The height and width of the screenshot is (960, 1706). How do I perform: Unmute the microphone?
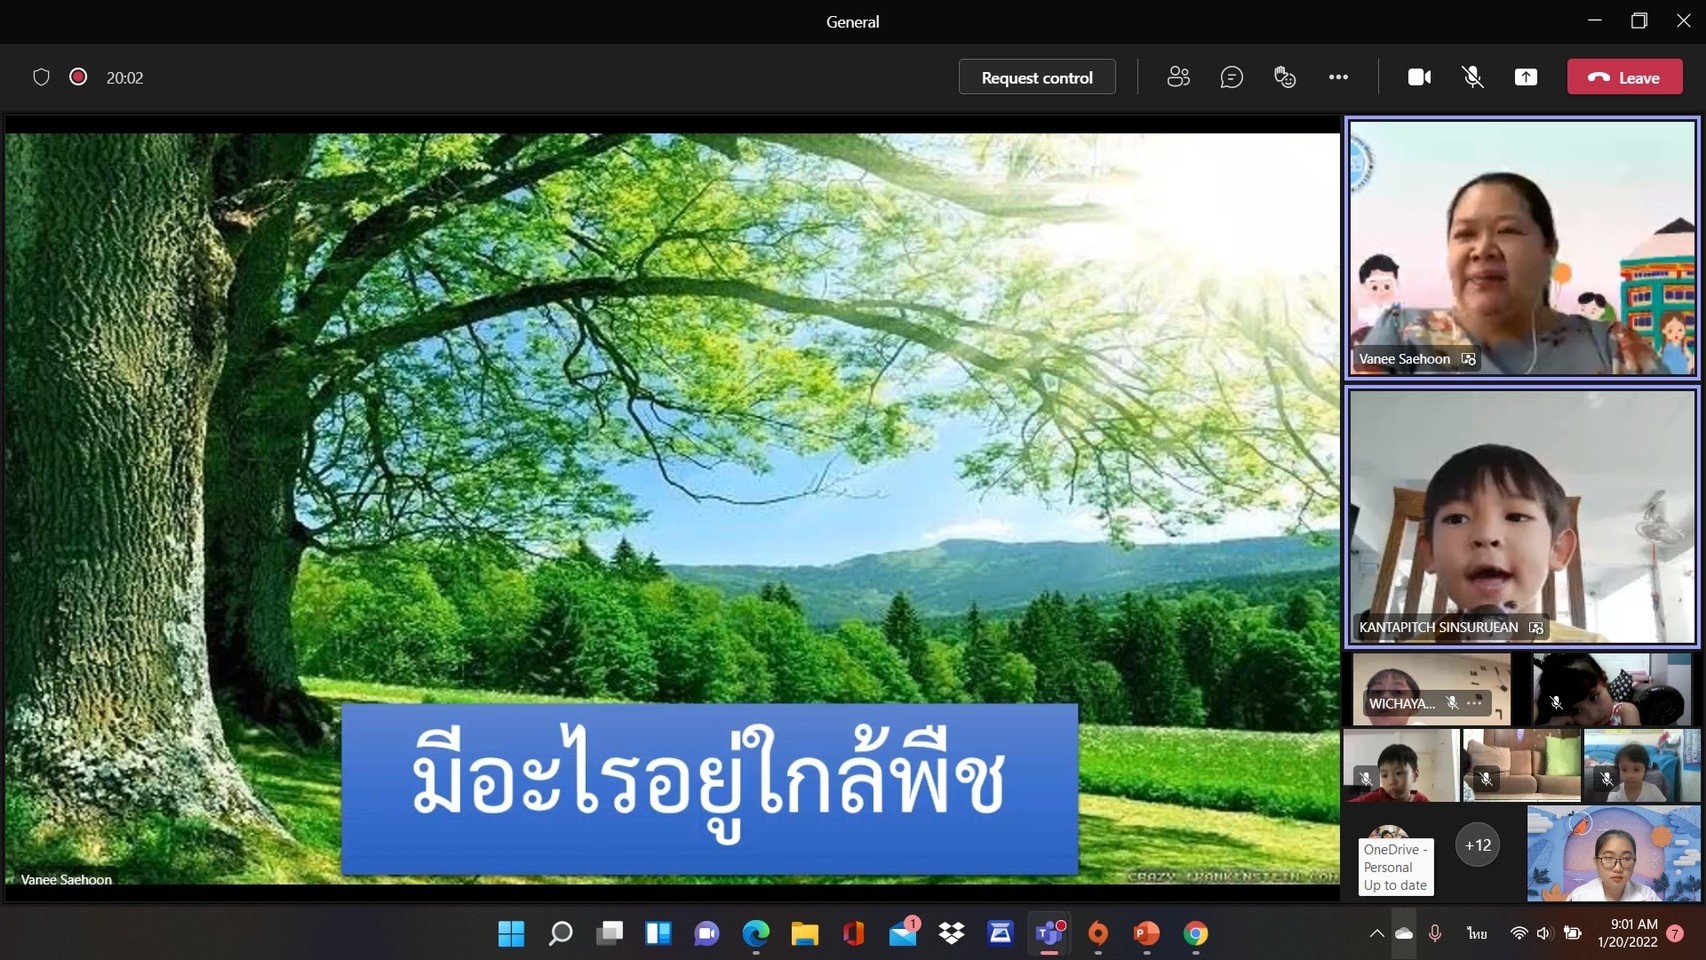click(x=1472, y=77)
